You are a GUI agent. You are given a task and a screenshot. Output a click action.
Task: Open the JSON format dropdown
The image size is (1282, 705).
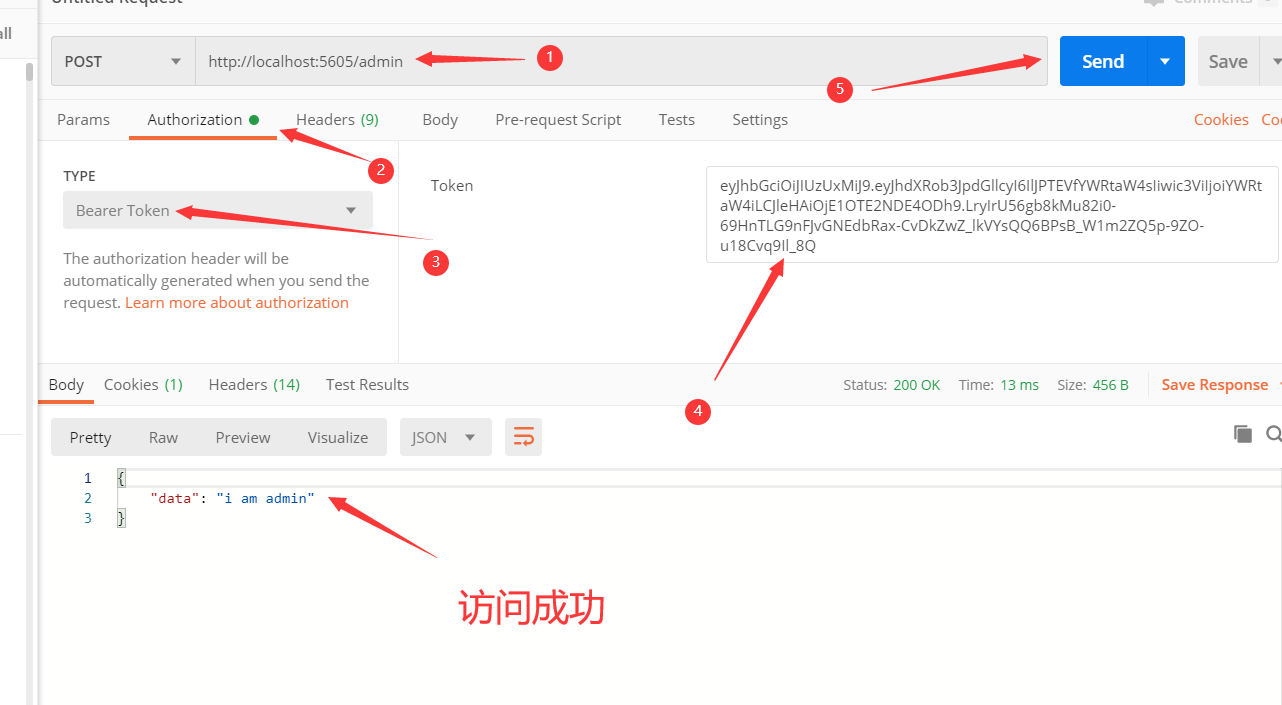446,437
